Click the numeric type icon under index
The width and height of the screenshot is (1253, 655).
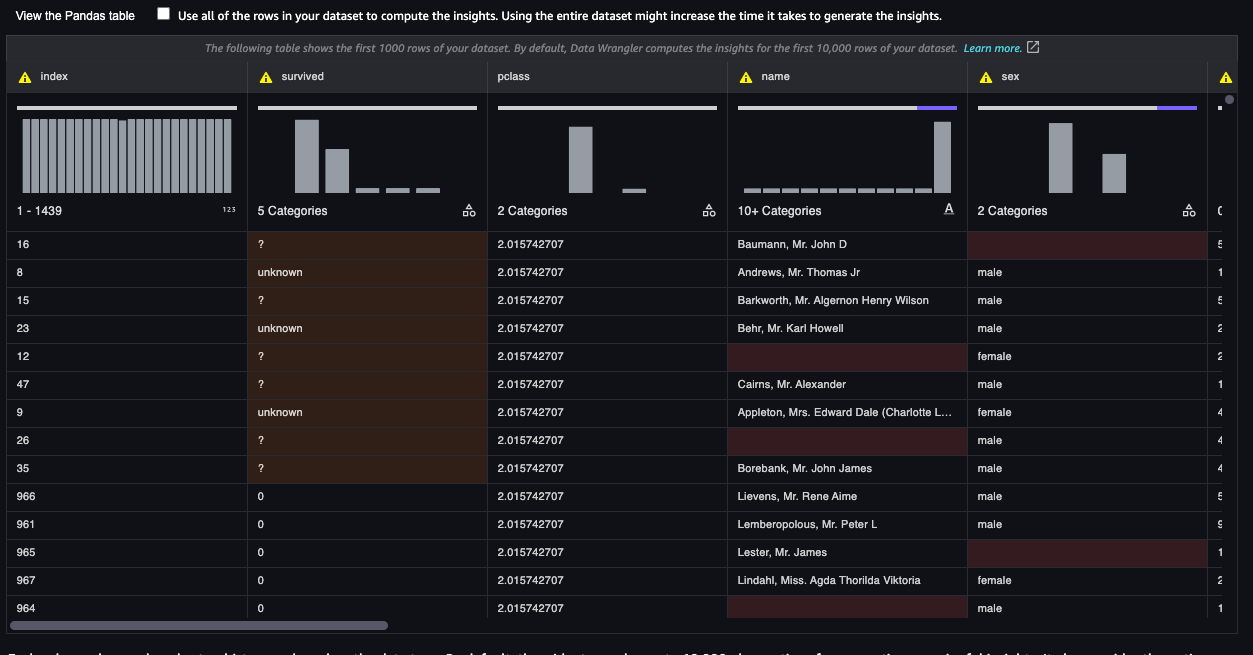point(229,210)
